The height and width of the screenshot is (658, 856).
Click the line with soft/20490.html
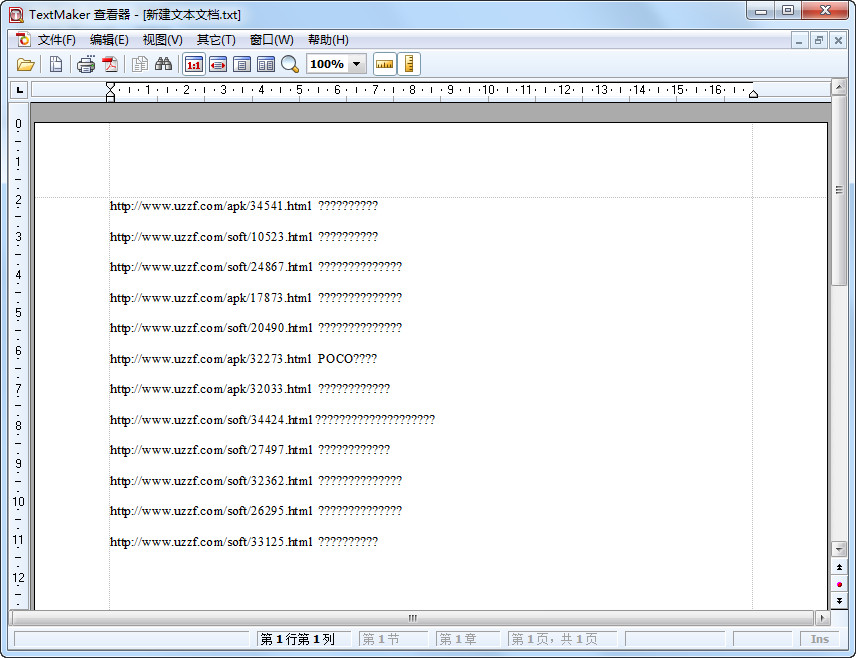(x=256, y=328)
